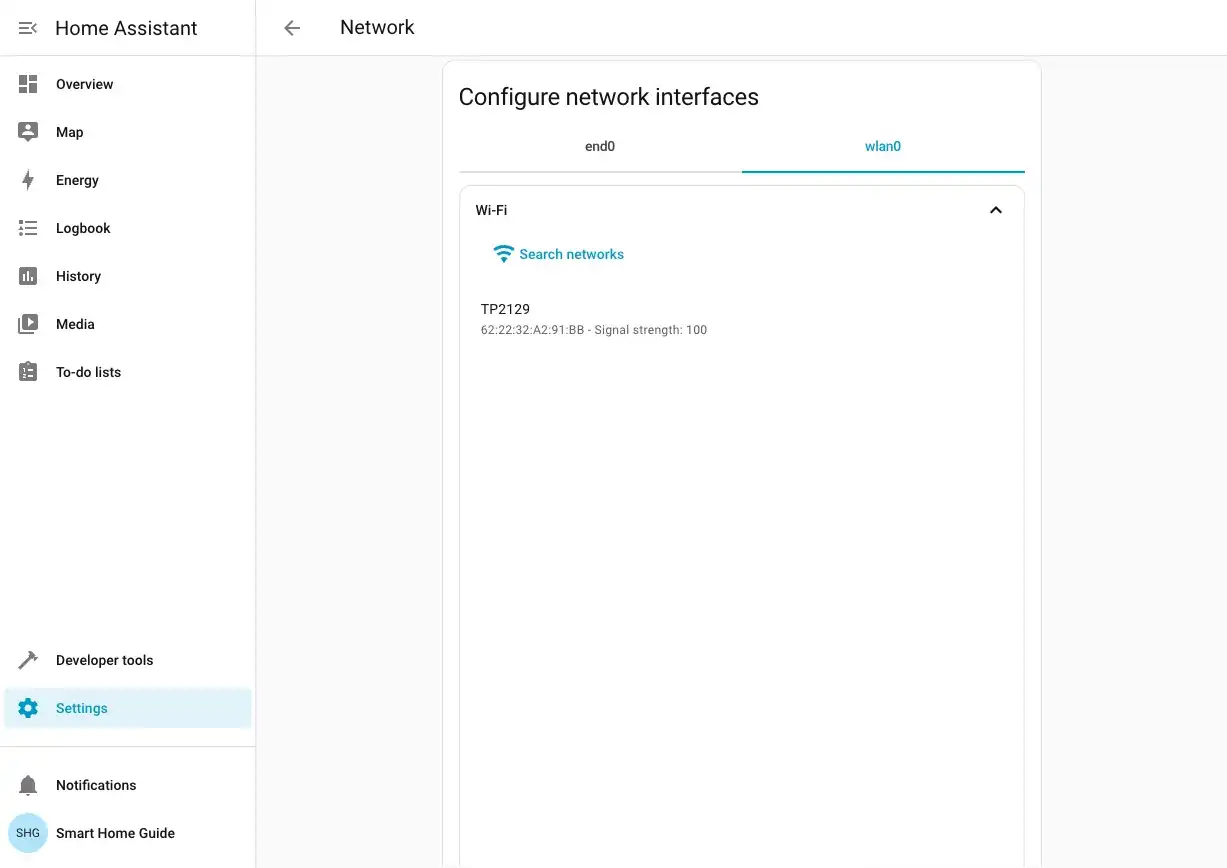Open Energy from the sidebar

tap(128, 180)
